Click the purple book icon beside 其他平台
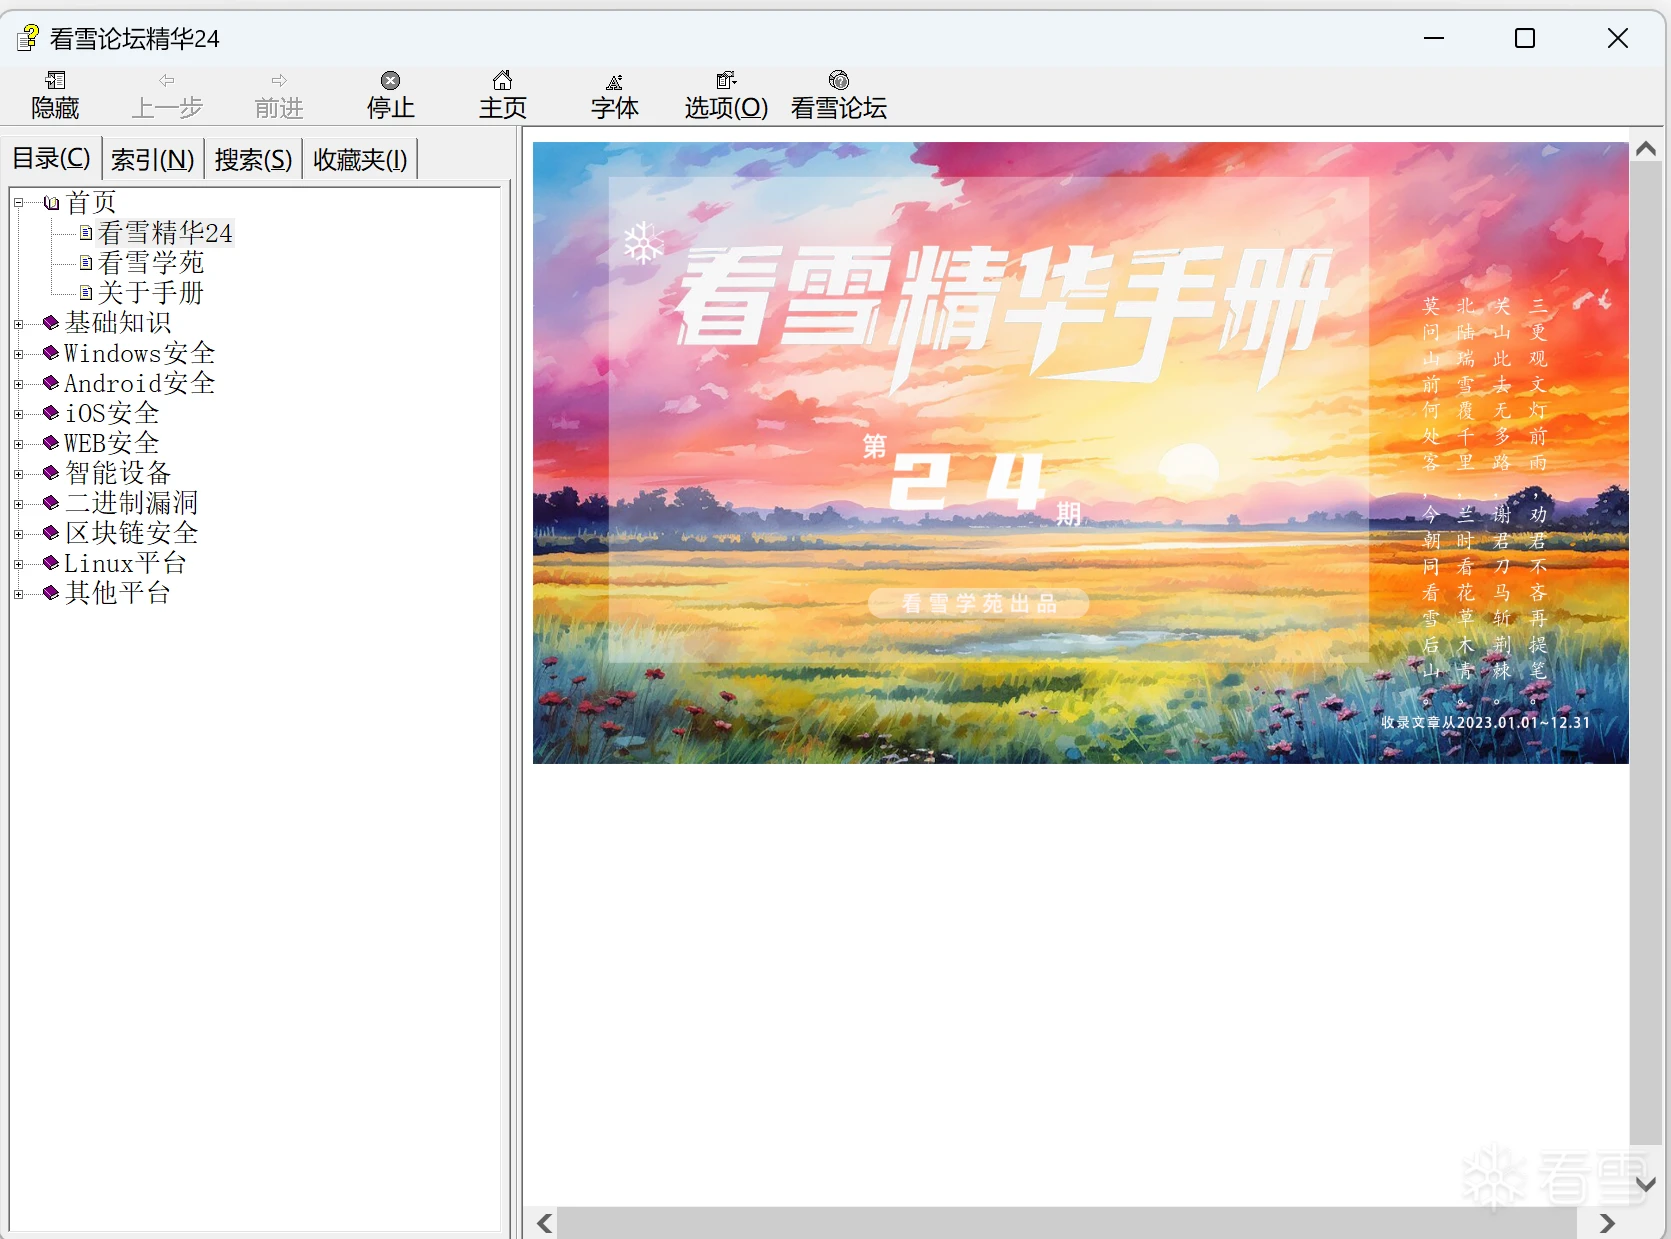 point(51,593)
